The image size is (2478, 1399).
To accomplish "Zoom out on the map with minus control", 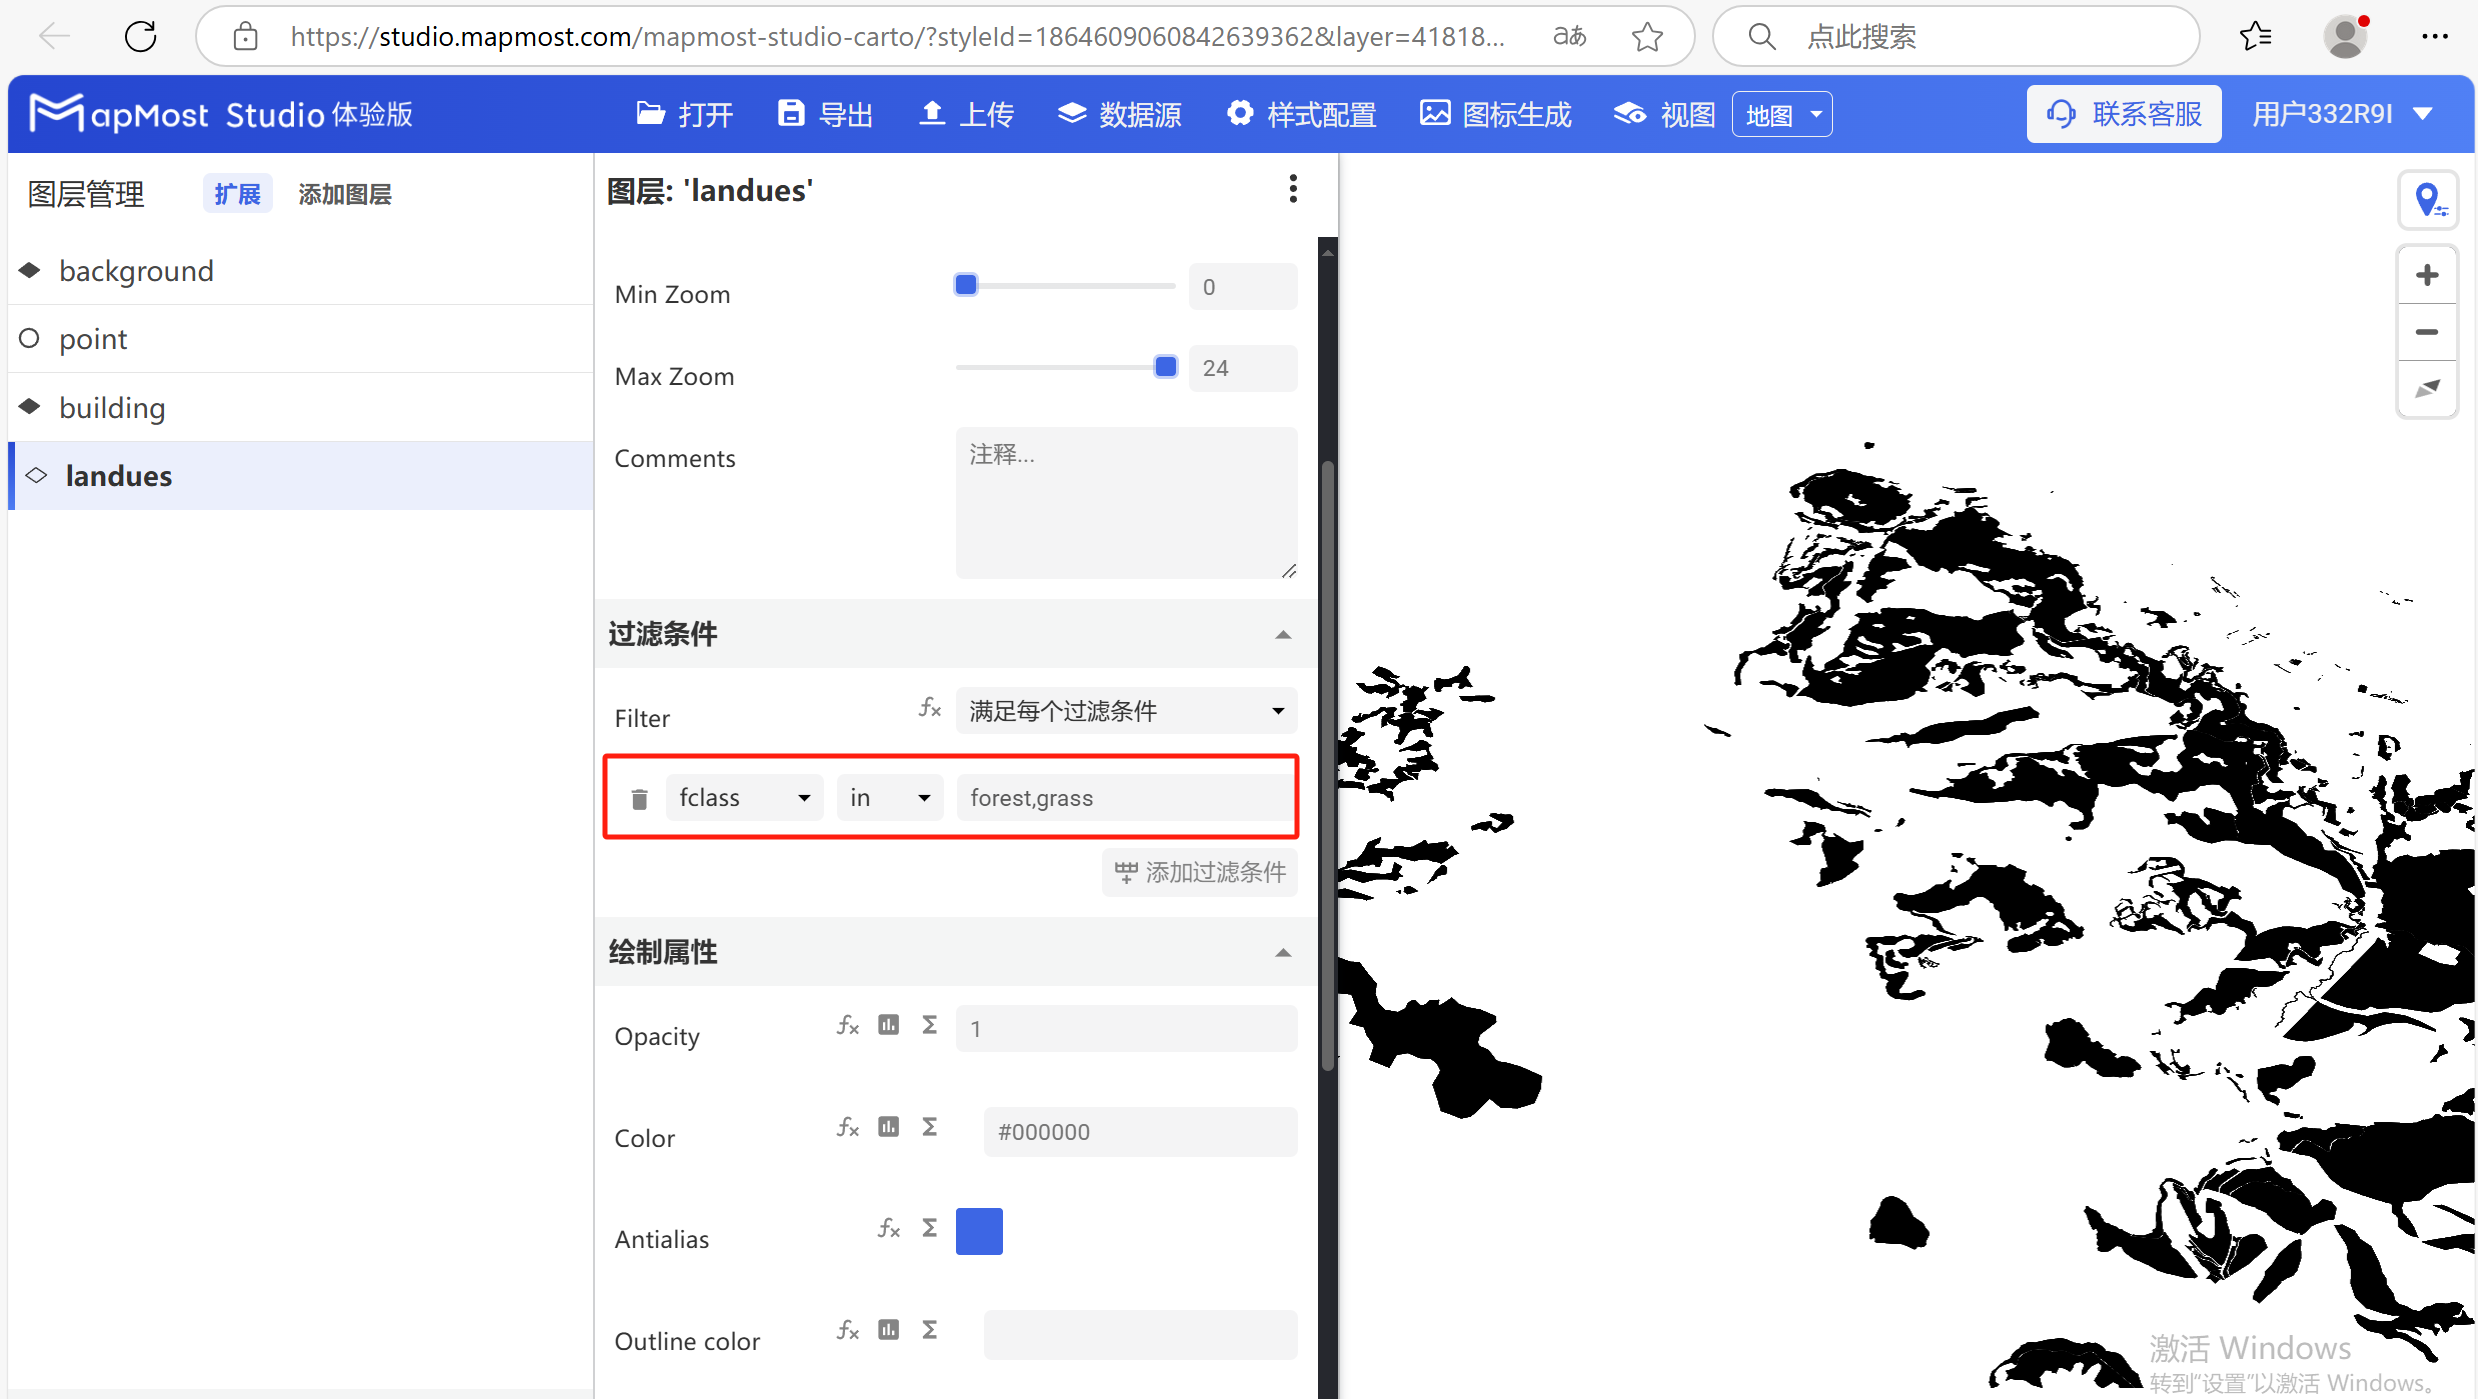I will [2427, 332].
